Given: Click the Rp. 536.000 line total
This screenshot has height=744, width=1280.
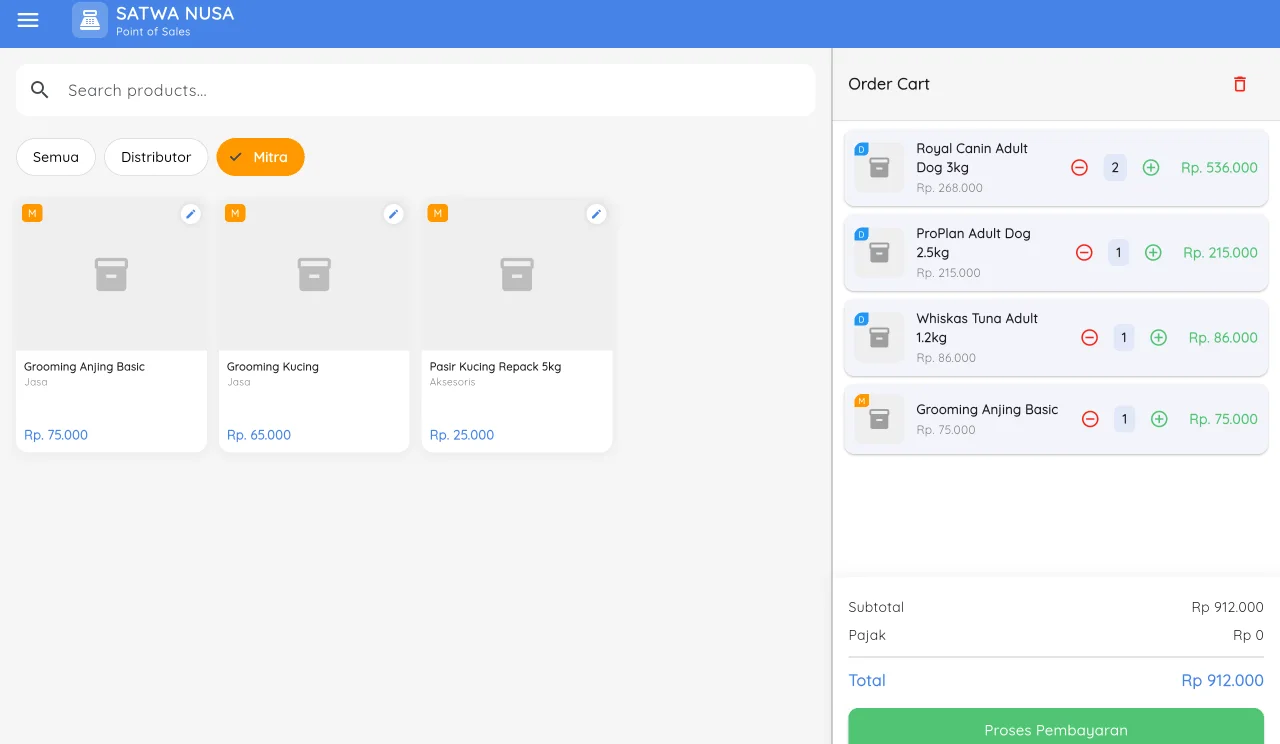Looking at the screenshot, I should pyautogui.click(x=1219, y=168).
